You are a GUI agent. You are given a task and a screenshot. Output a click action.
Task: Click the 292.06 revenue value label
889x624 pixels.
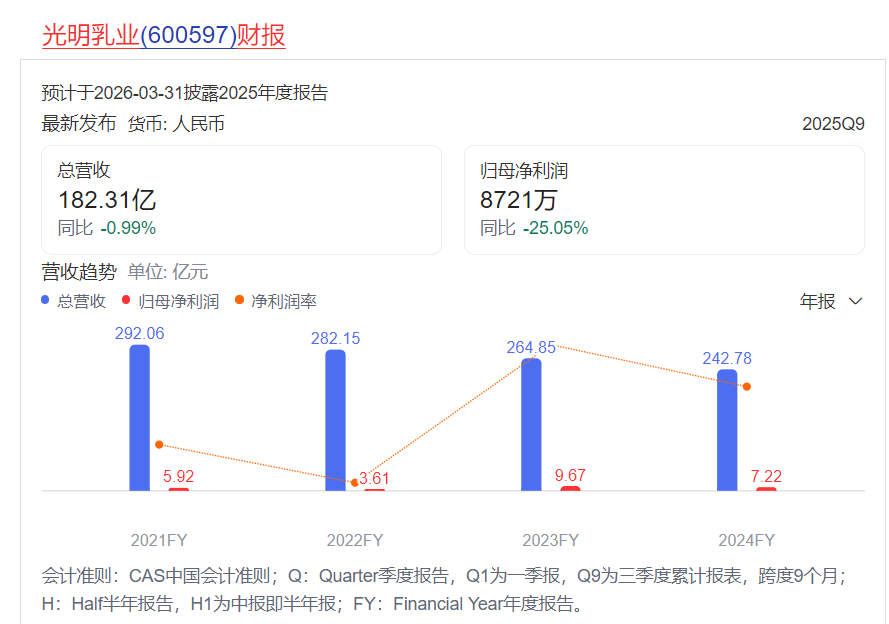point(139,333)
